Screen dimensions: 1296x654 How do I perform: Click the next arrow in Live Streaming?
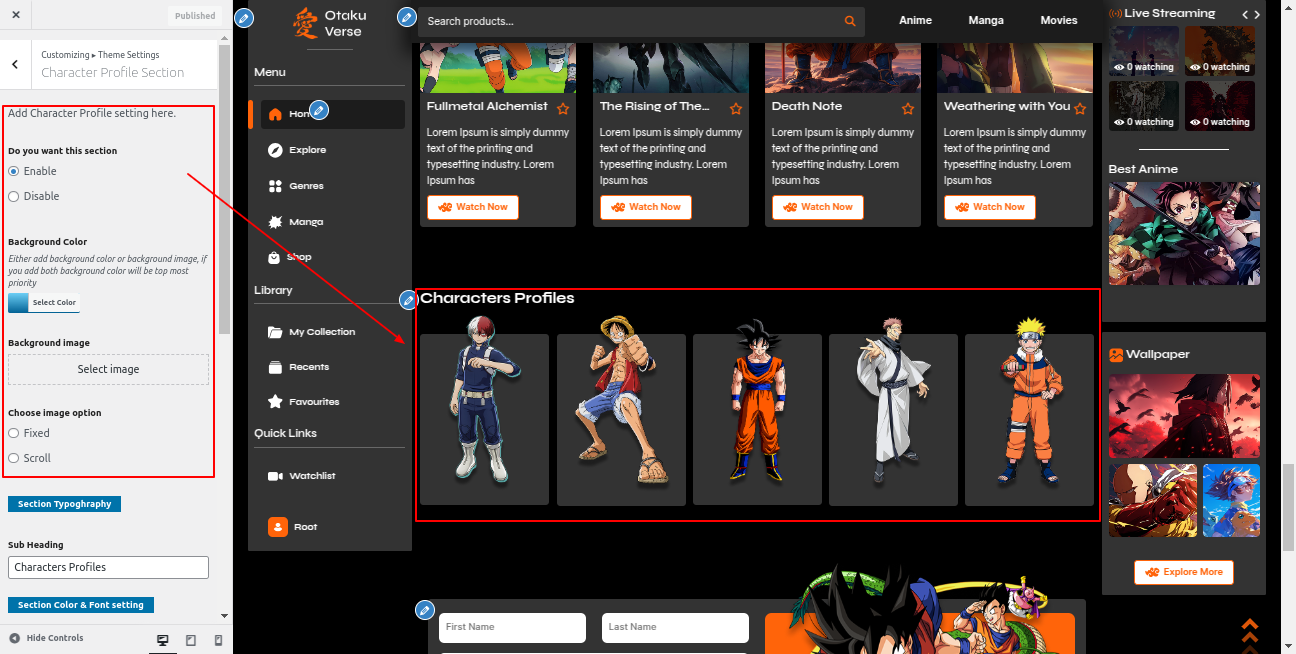[x=1257, y=14]
